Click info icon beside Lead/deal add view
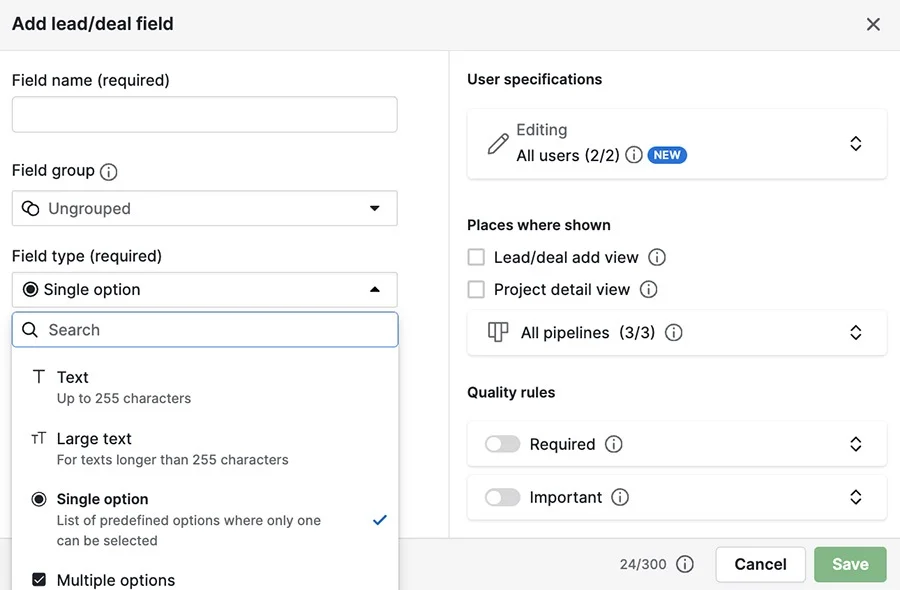The image size is (900, 590). [x=657, y=257]
